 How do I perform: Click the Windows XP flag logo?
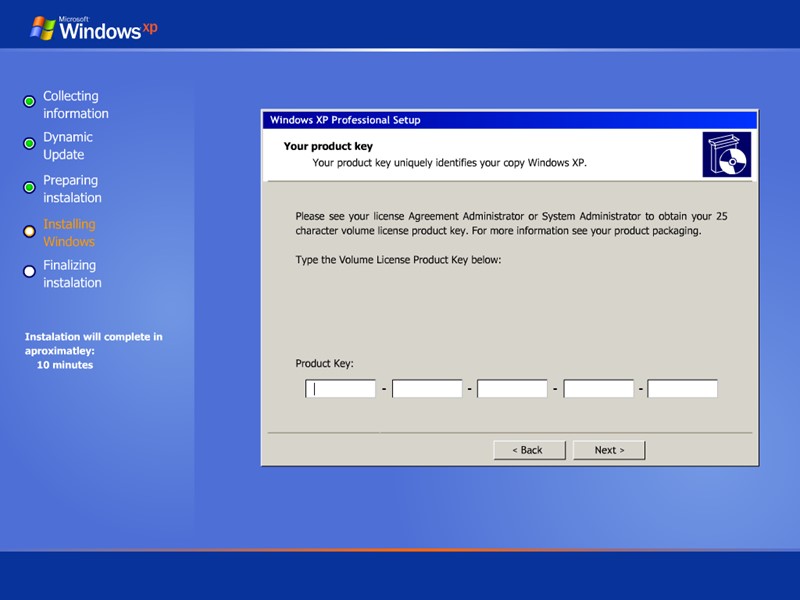[43, 28]
